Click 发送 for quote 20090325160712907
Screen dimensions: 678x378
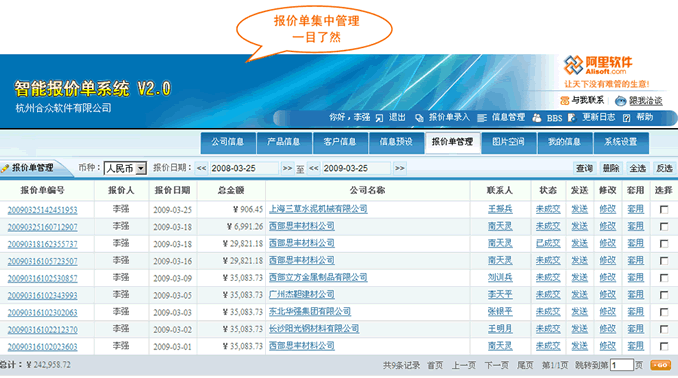(579, 226)
